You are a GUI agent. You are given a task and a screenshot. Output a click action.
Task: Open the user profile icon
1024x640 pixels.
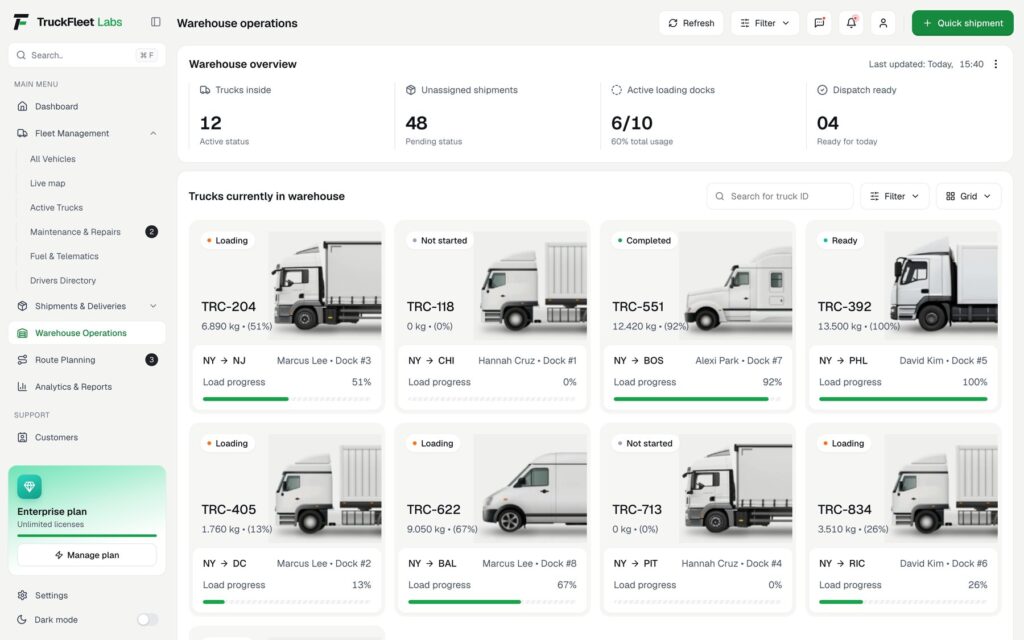883,23
